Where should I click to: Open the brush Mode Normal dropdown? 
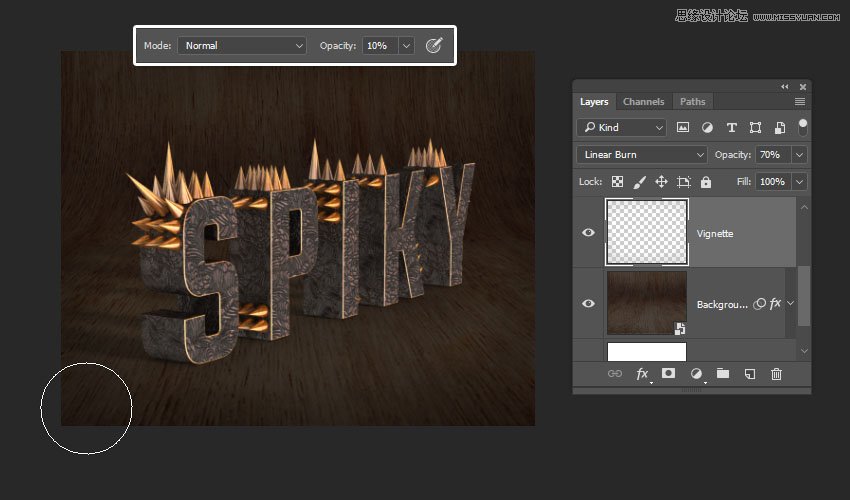coord(242,46)
